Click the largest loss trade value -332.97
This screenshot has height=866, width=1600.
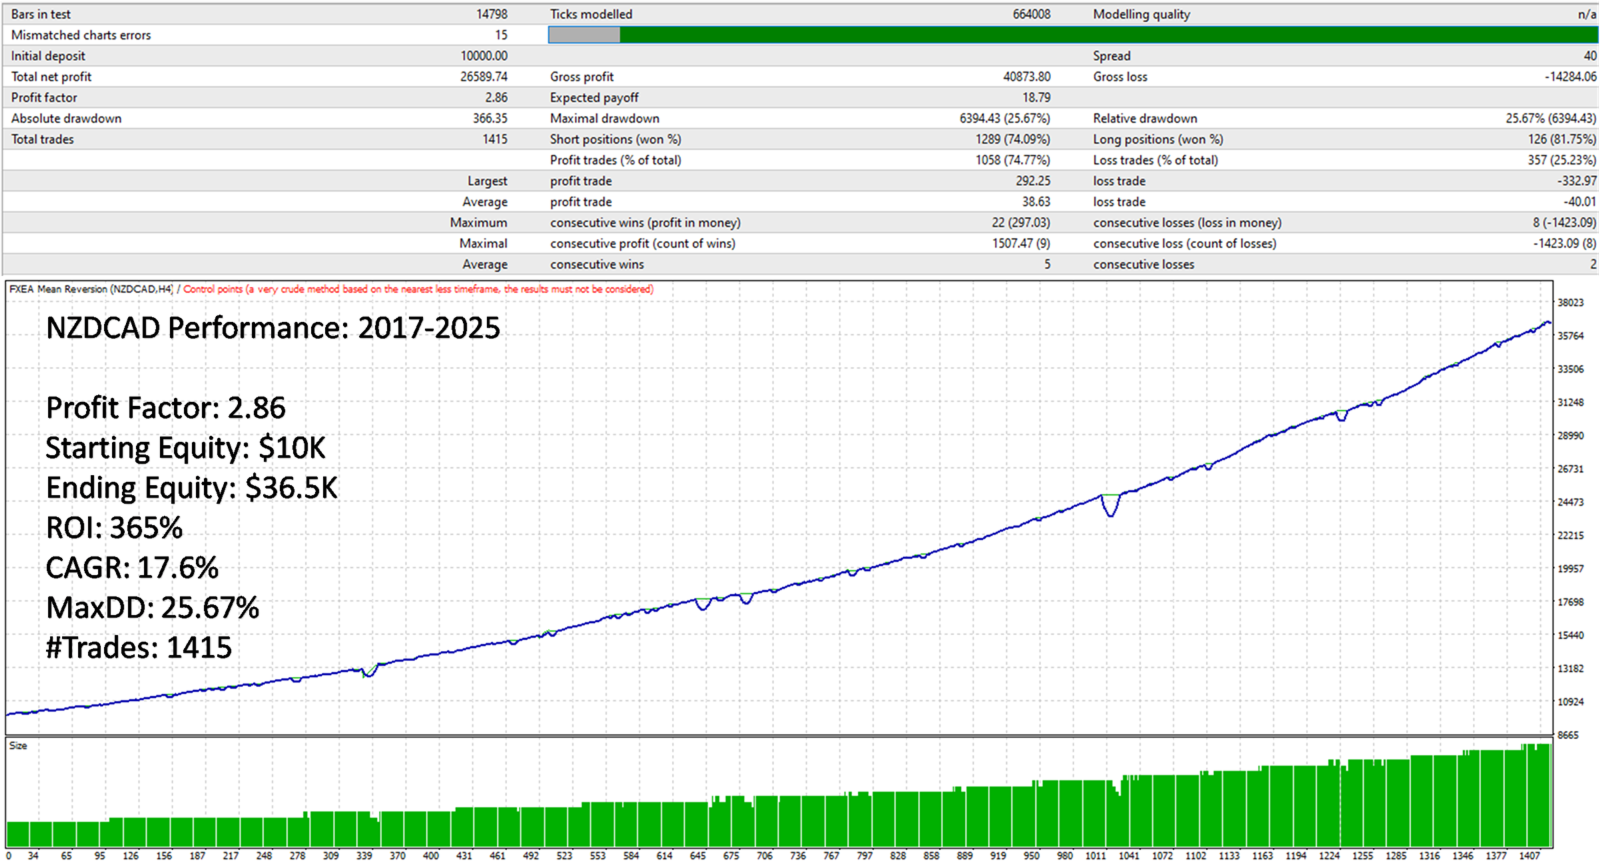[x=1576, y=182]
